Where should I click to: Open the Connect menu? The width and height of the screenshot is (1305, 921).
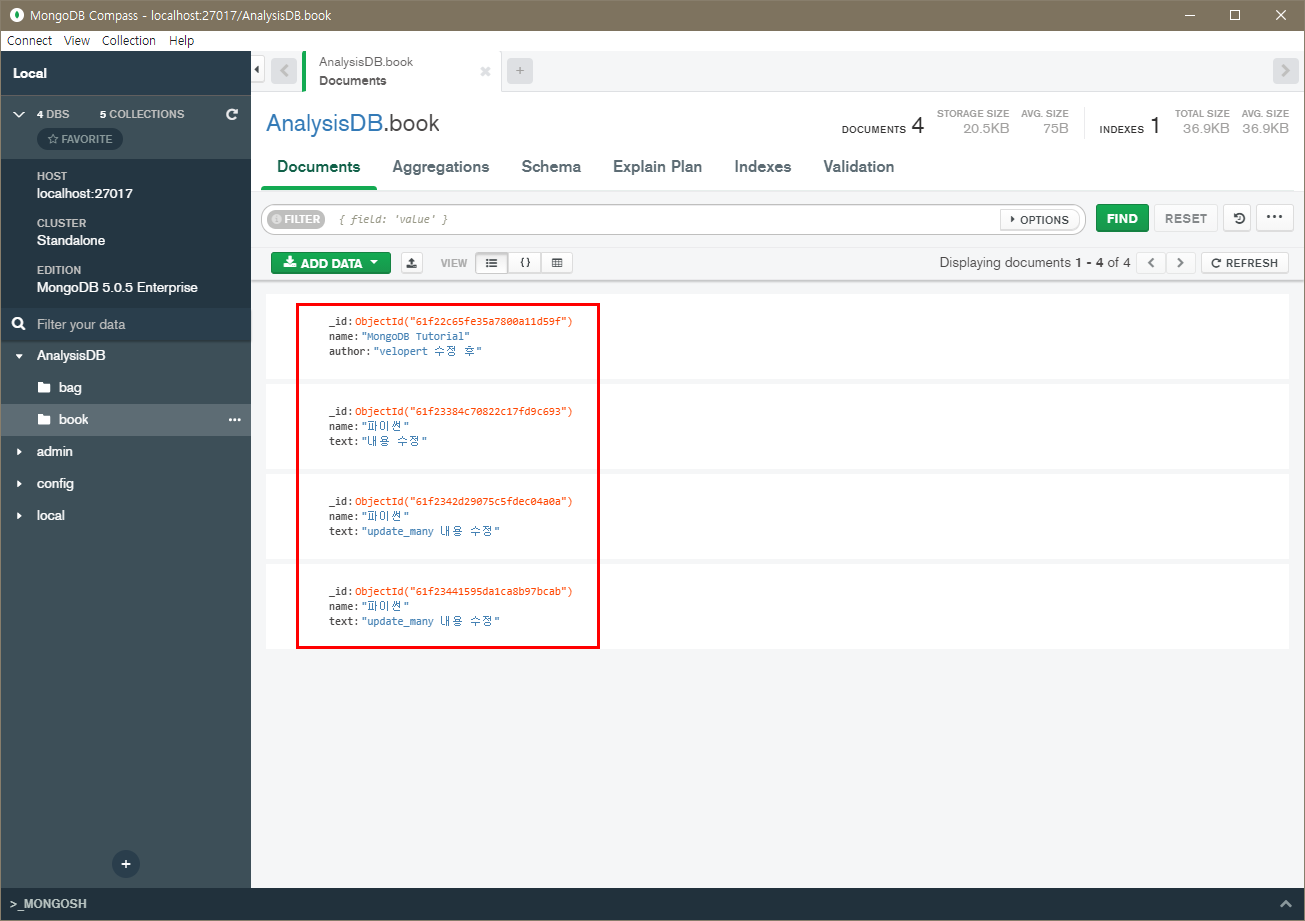[29, 41]
